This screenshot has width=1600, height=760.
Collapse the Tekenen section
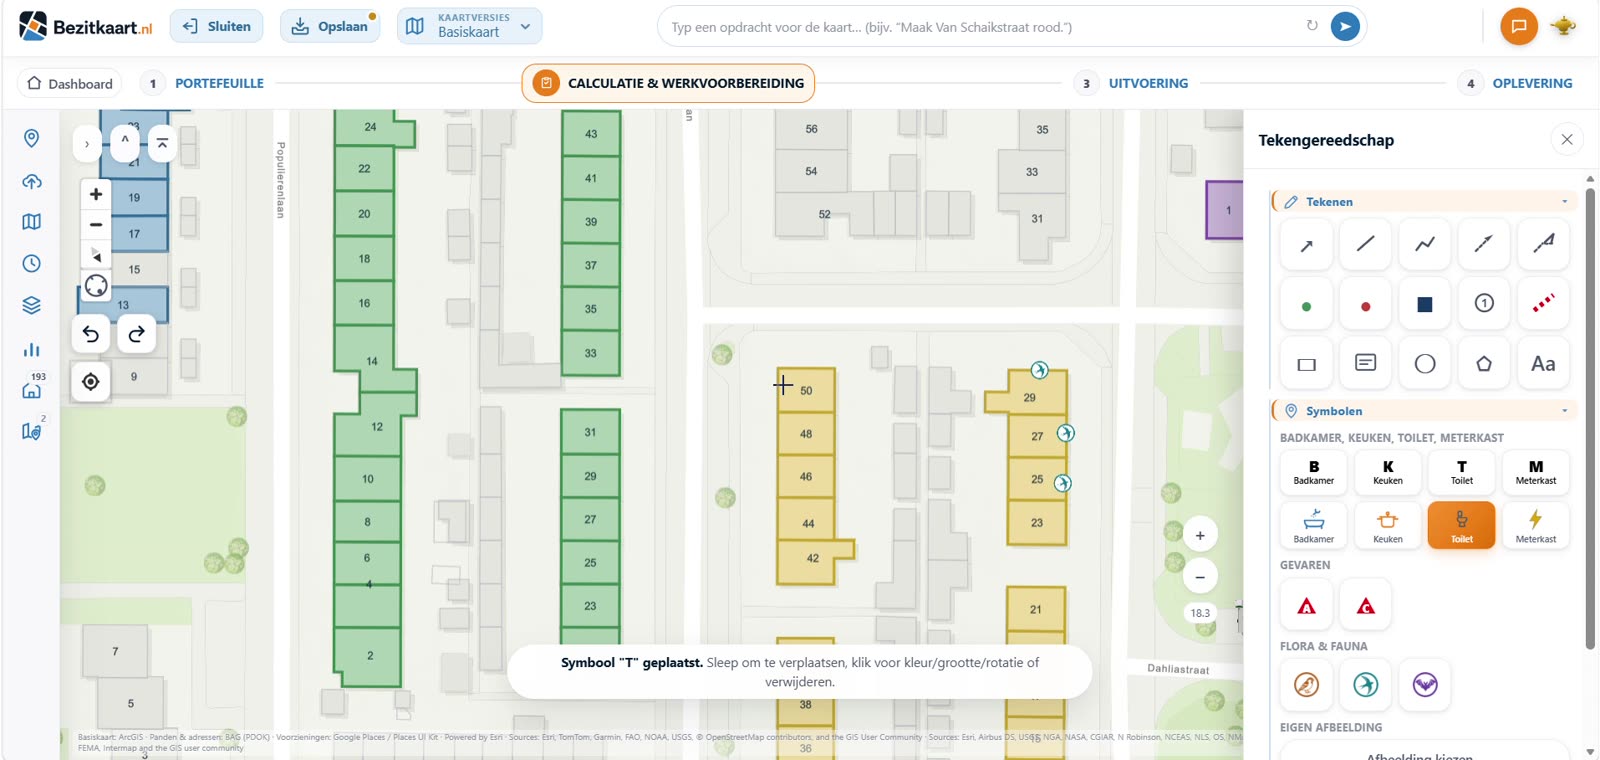pyautogui.click(x=1425, y=201)
